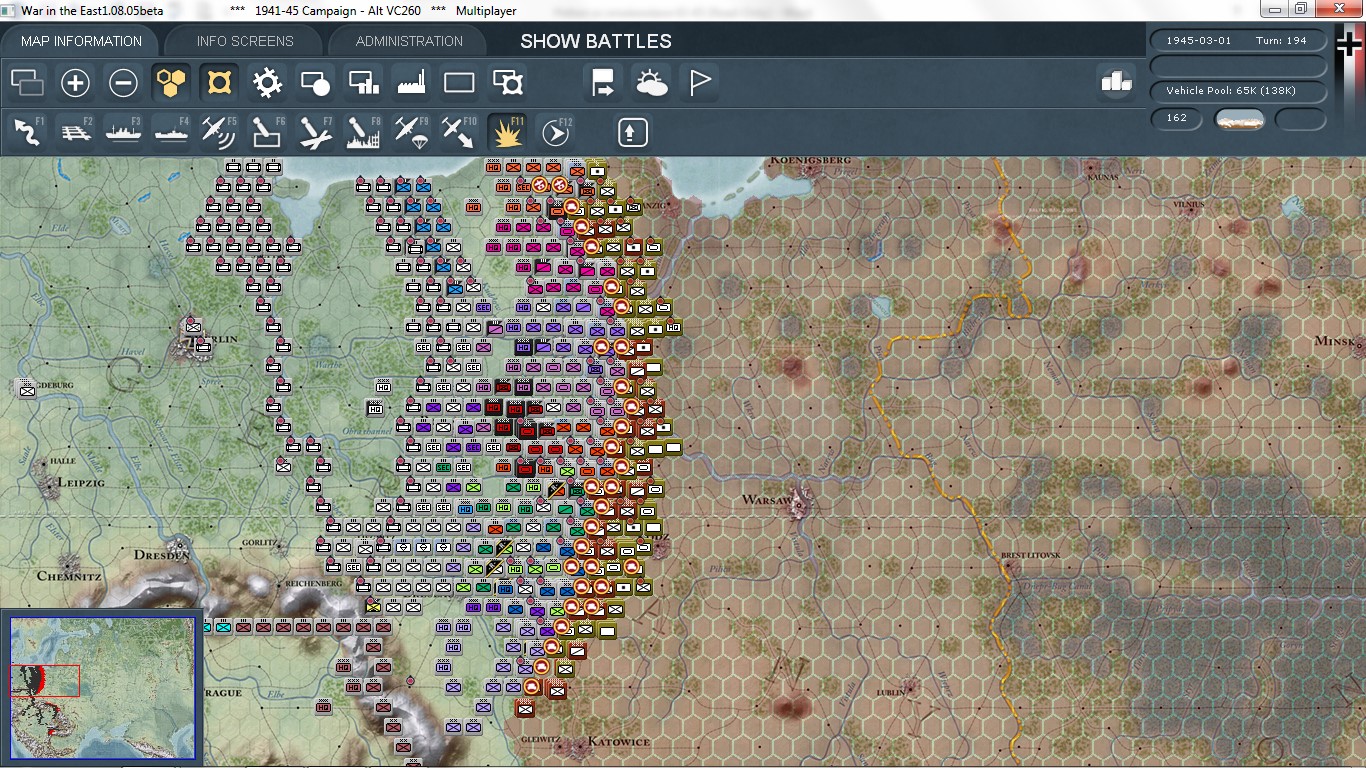Image resolution: width=1366 pixels, height=768 pixels.
Task: Click the 162 value field
Action: pos(1177,118)
